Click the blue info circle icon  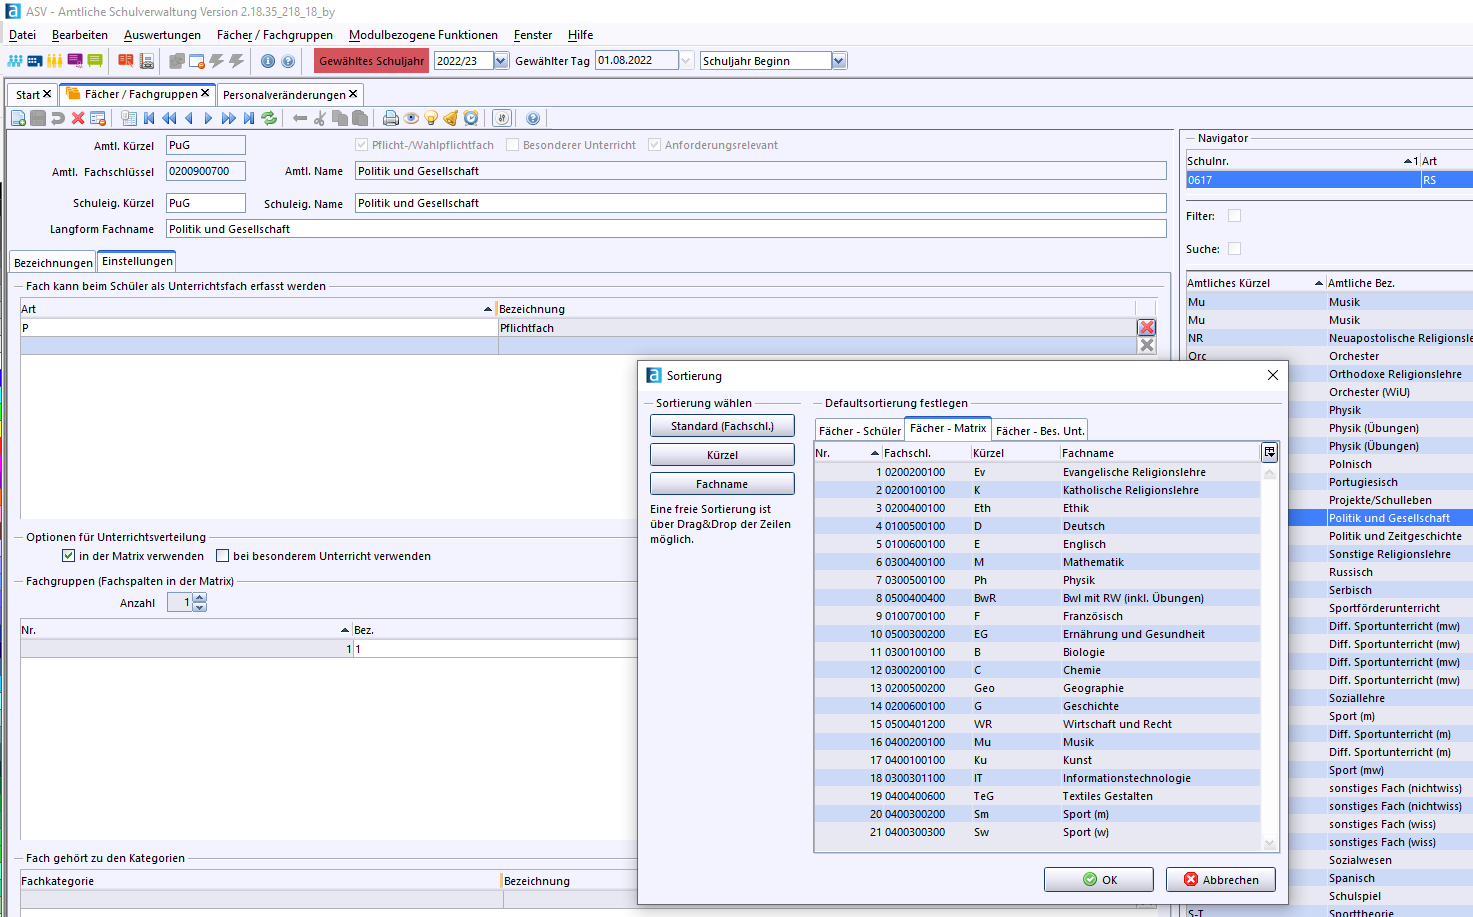coord(268,61)
